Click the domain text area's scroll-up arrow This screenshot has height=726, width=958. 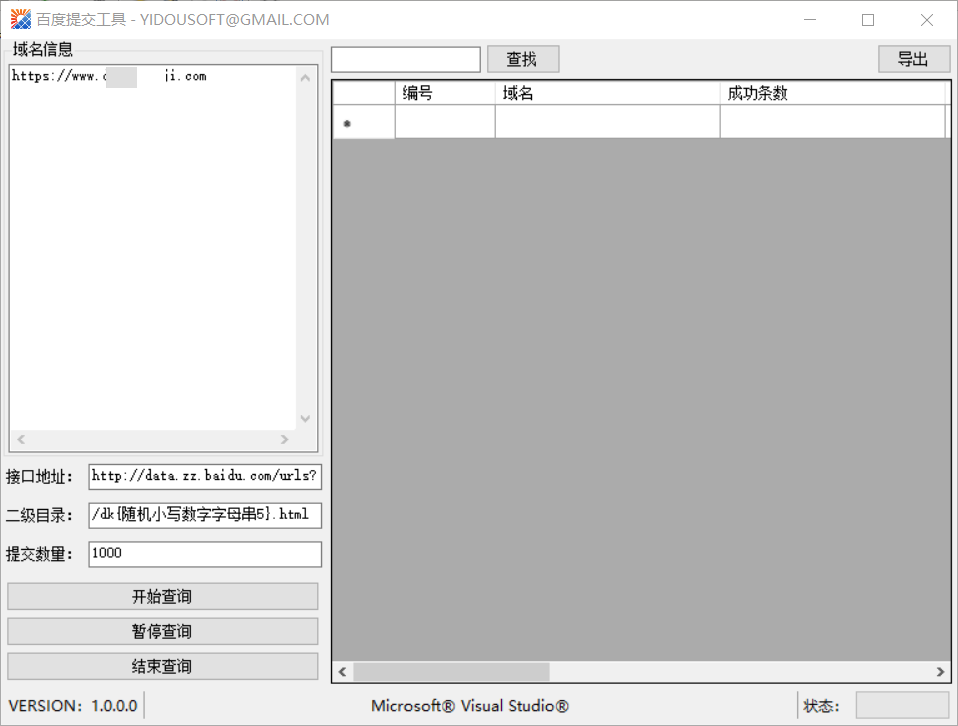[x=305, y=78]
